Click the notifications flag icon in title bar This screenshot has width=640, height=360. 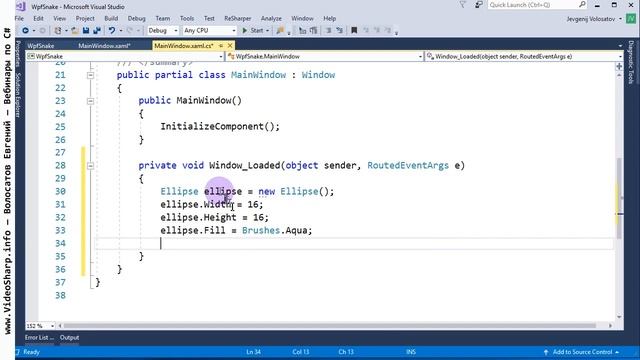[463, 5]
